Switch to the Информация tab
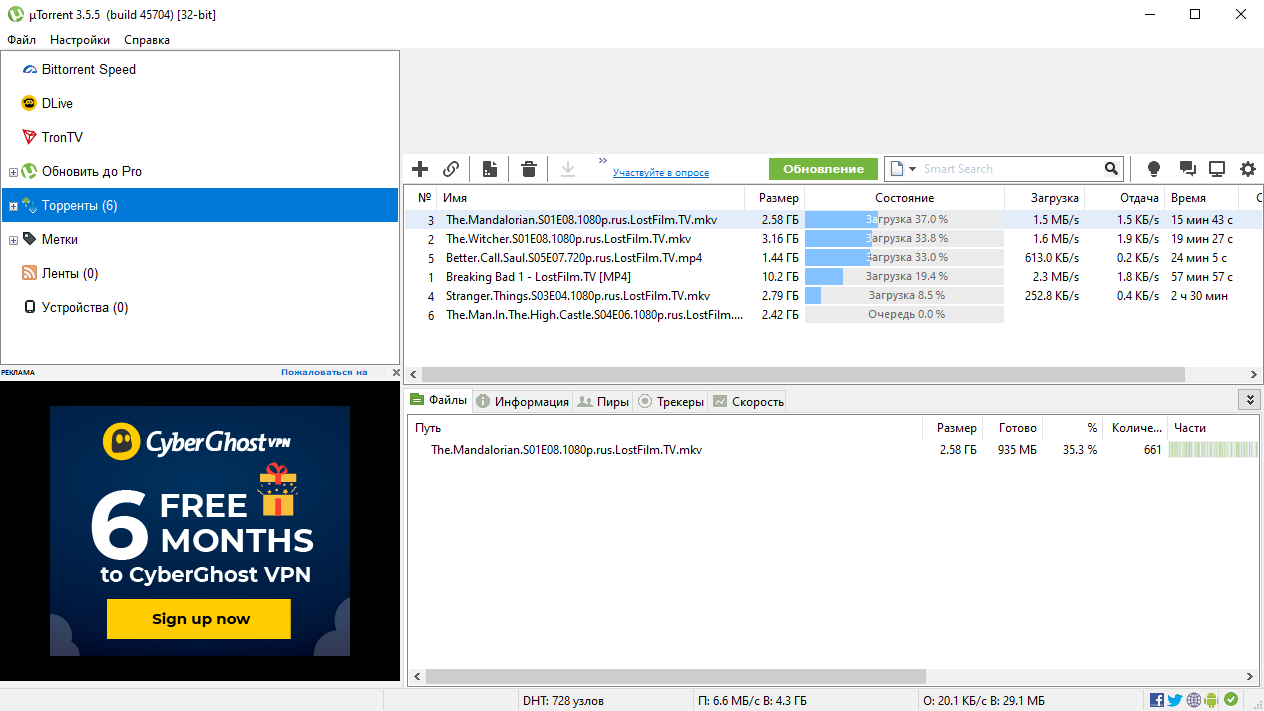The width and height of the screenshot is (1264, 711). click(522, 402)
